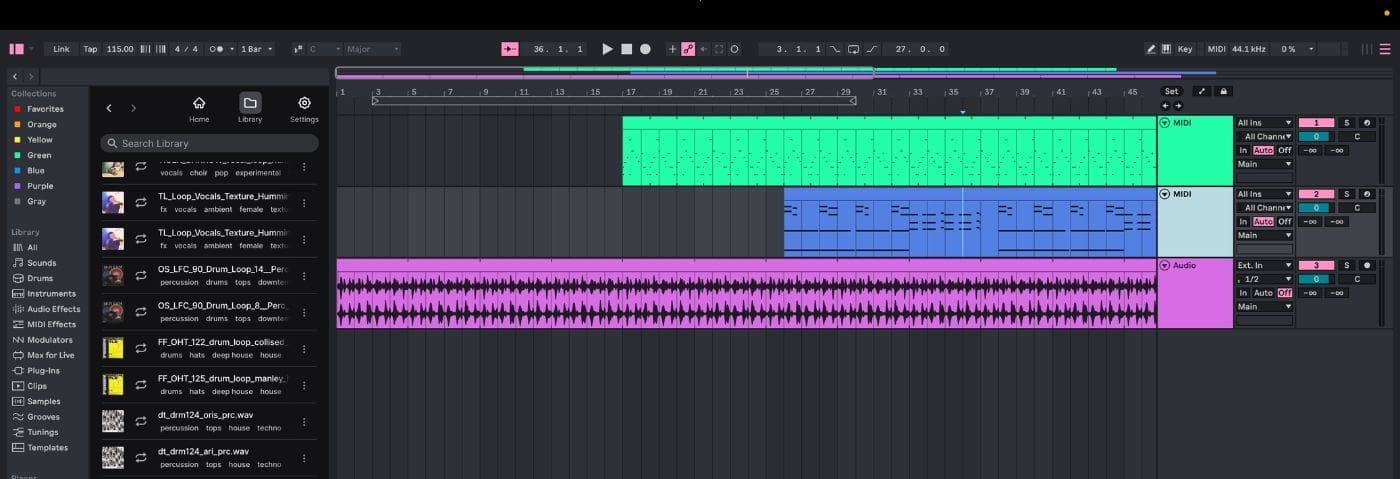Open the browser Home icon
Image resolution: width=1400 pixels, height=479 pixels.
pyautogui.click(x=199, y=108)
